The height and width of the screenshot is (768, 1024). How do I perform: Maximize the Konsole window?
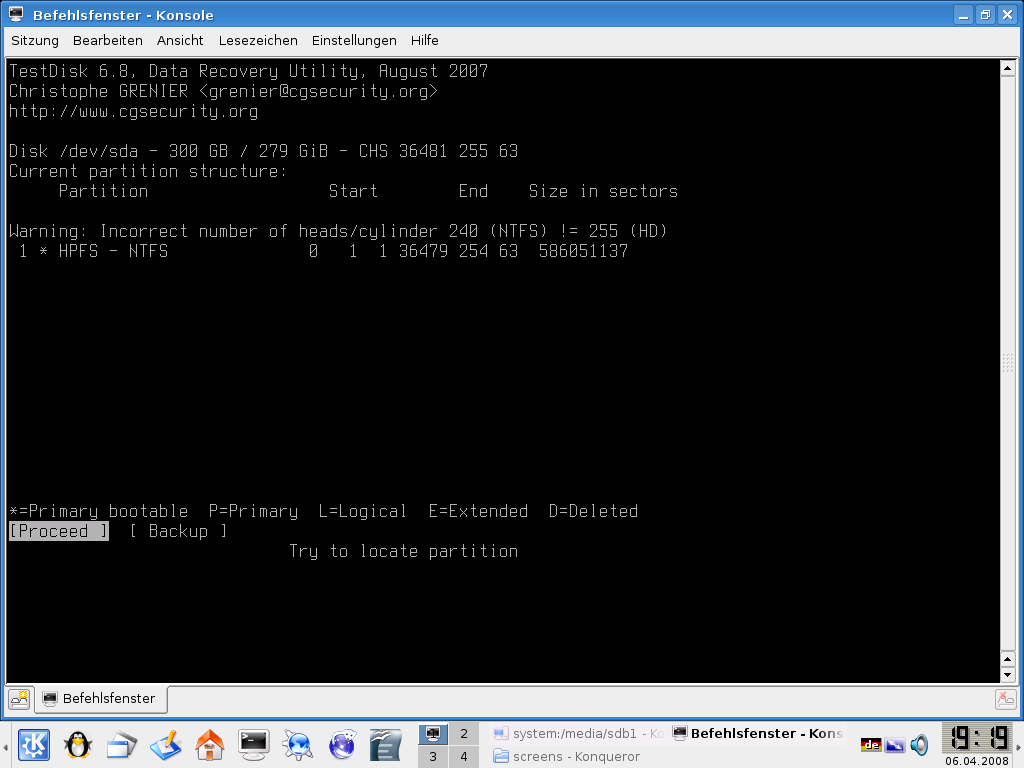point(985,15)
